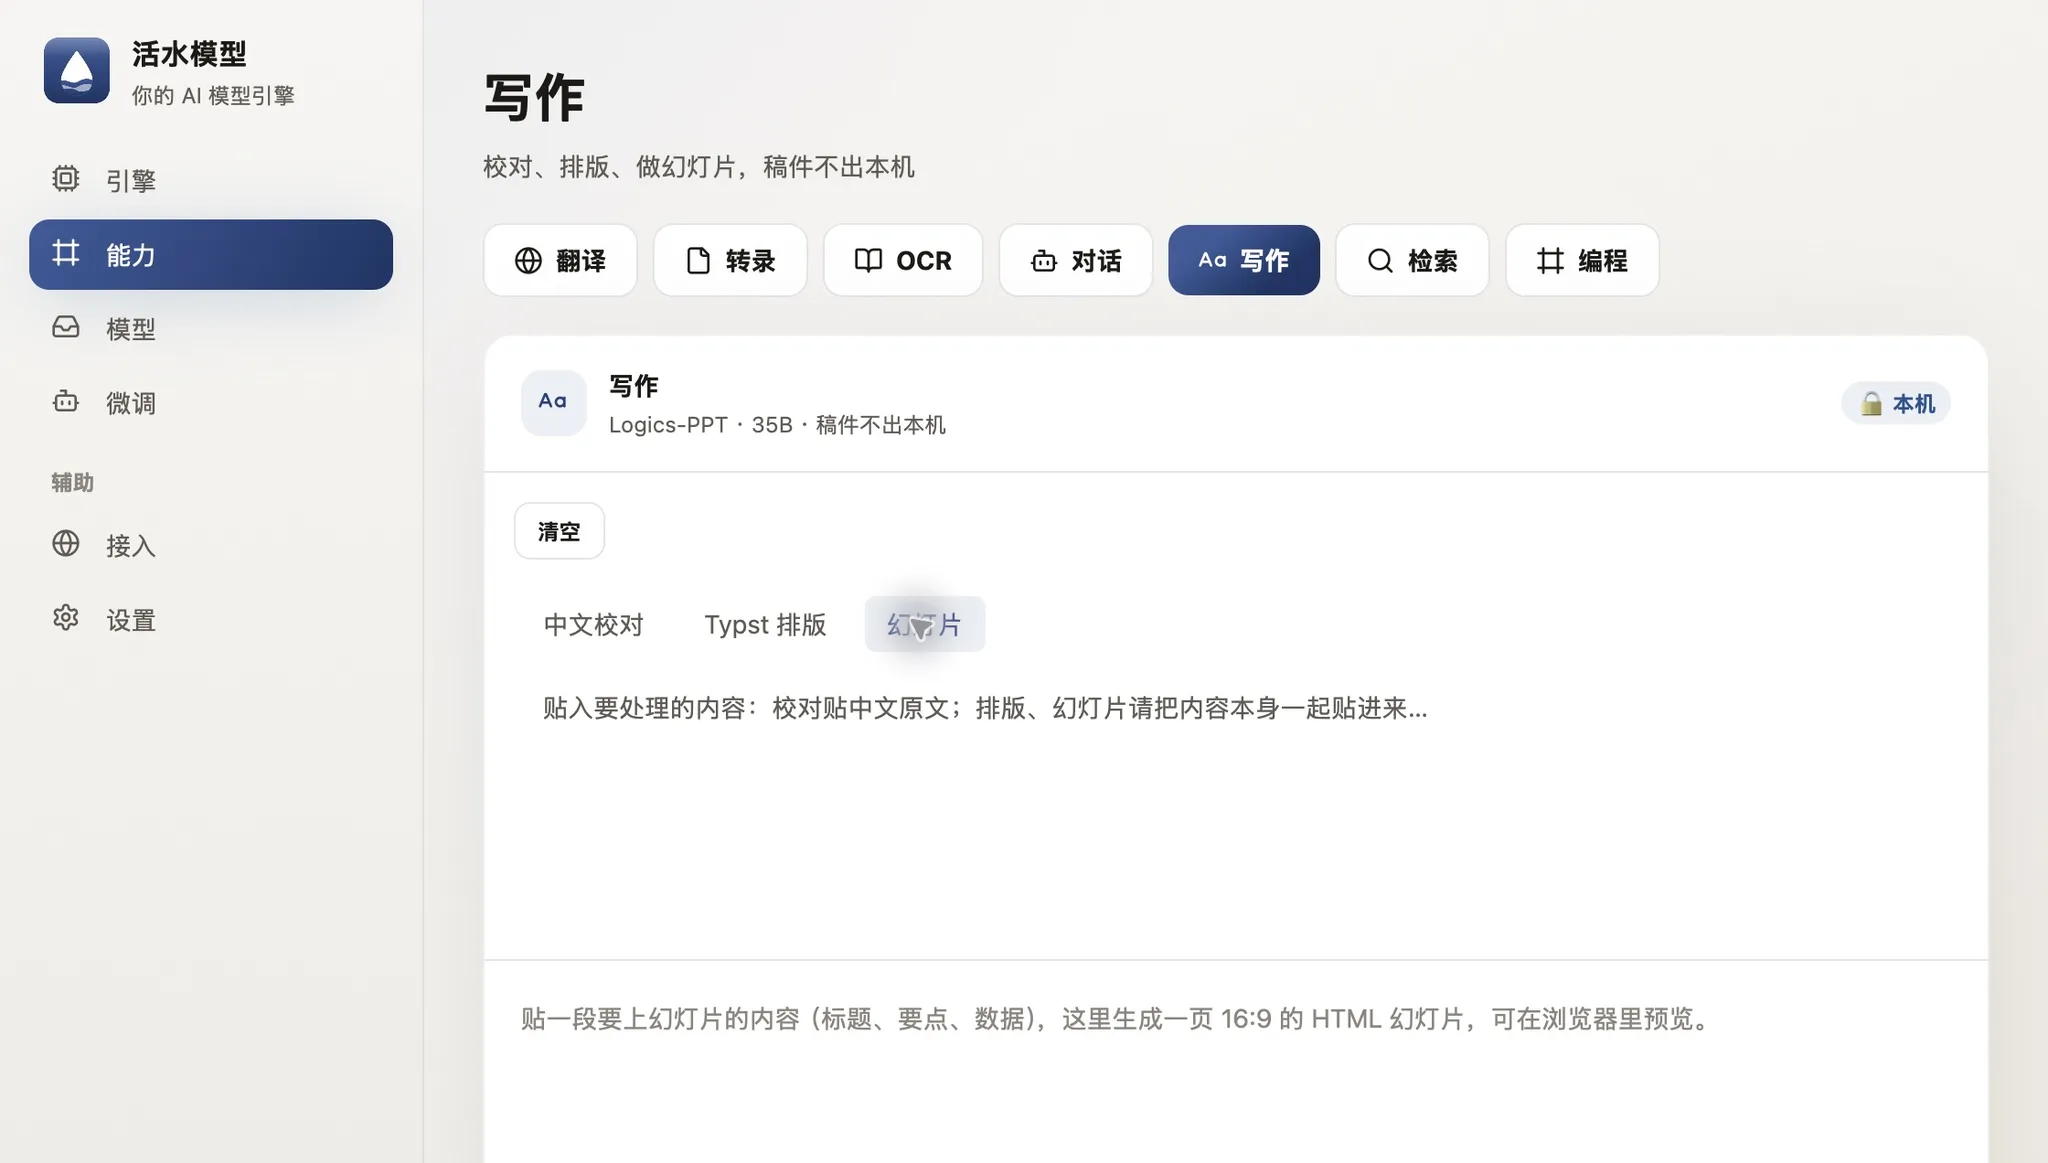The height and width of the screenshot is (1163, 2048).
Task: Click the 活水模型 app title text
Action: coord(189,53)
